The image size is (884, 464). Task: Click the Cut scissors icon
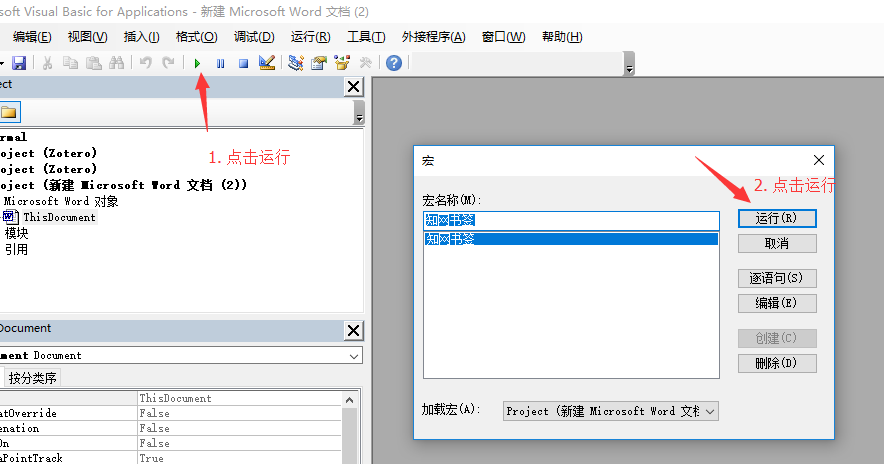click(x=47, y=63)
